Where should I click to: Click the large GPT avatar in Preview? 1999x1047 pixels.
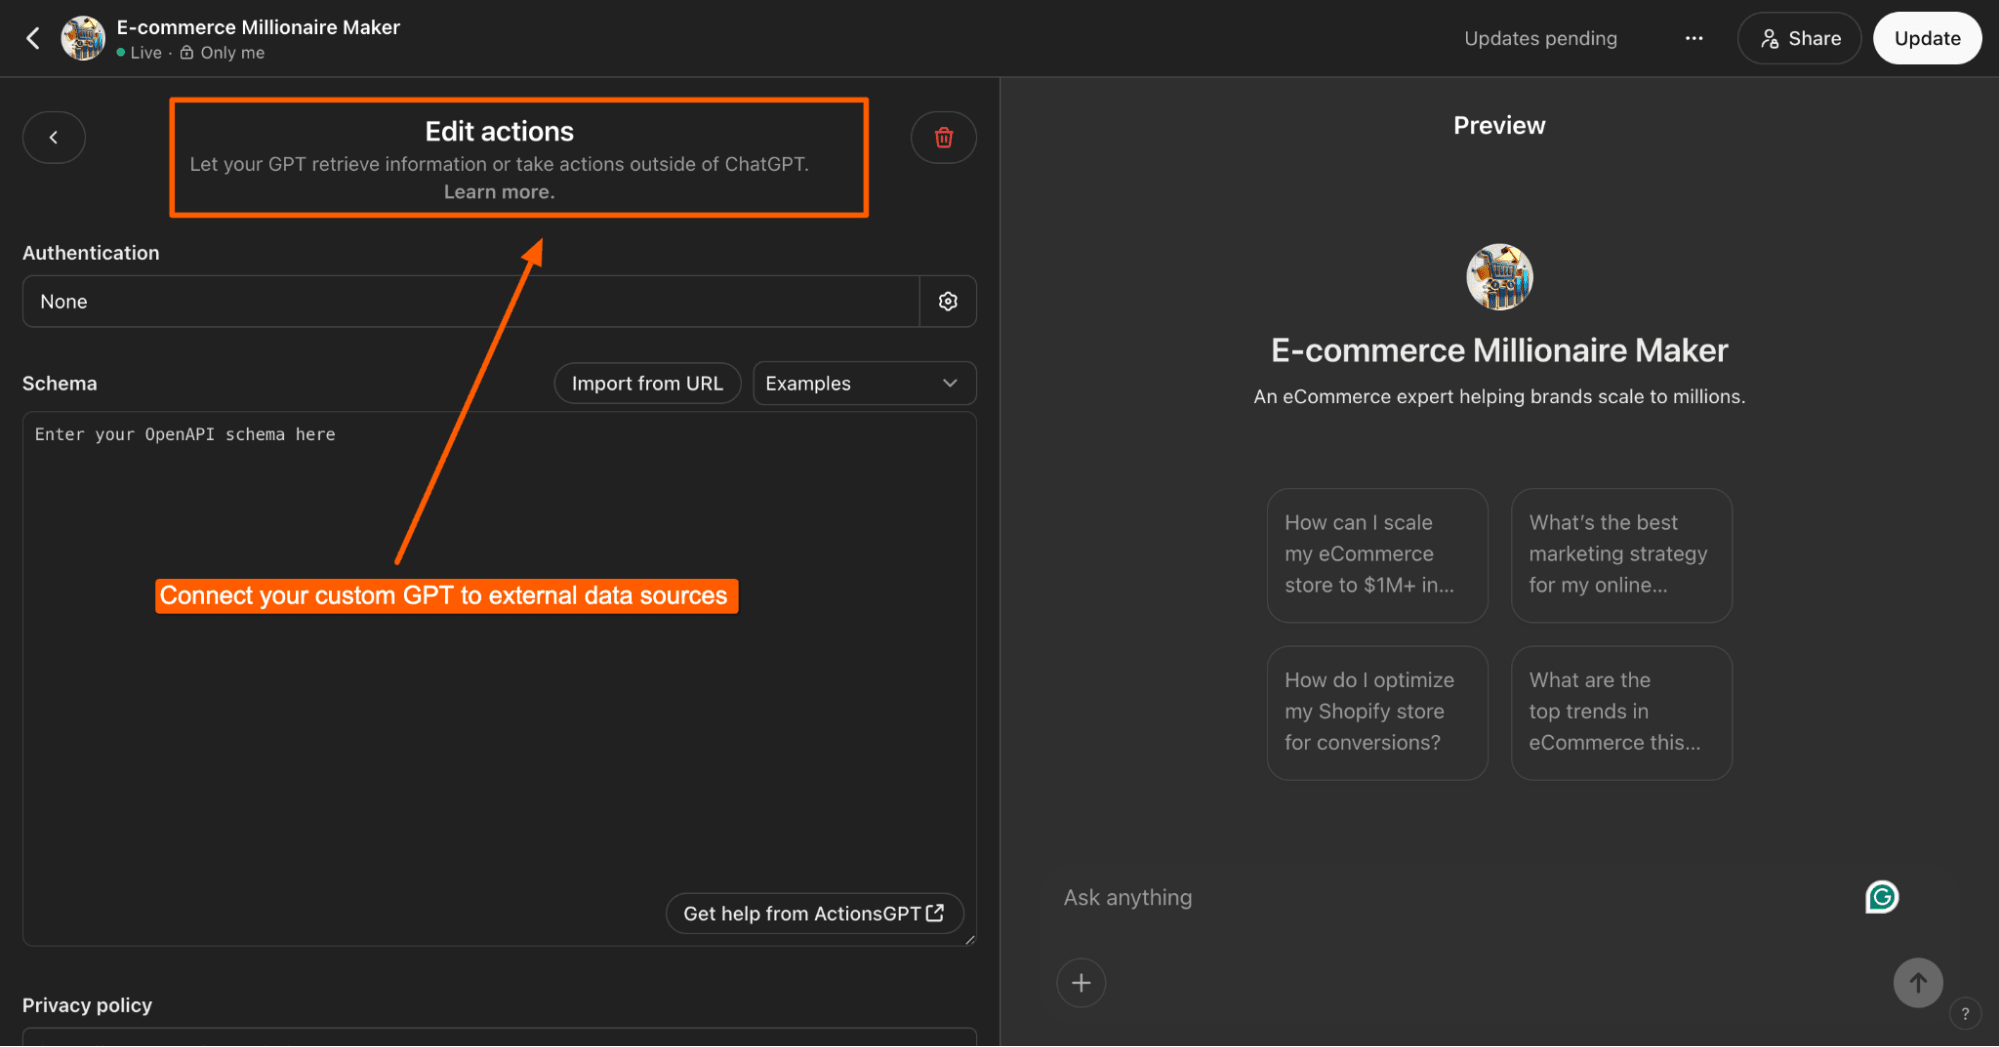1499,277
